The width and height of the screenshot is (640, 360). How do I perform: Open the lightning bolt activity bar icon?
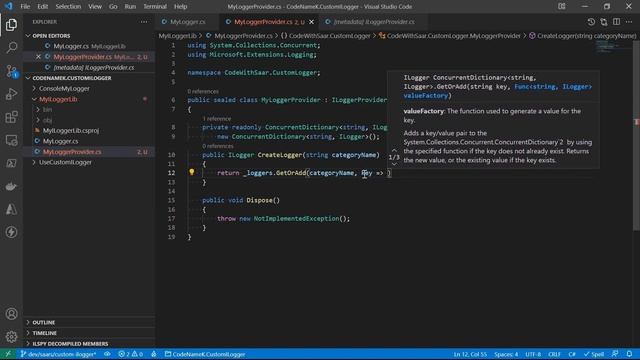11,232
